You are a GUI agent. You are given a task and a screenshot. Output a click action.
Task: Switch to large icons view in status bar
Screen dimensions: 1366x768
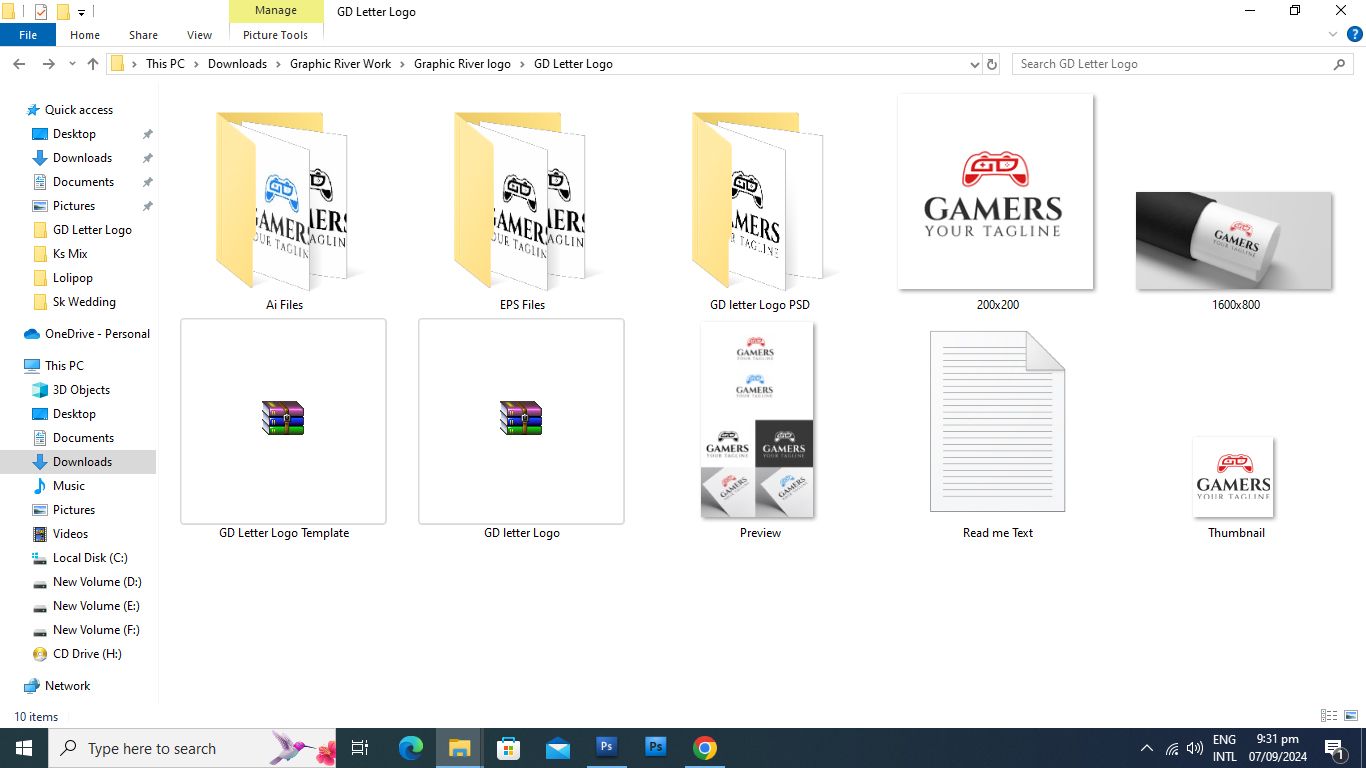pyautogui.click(x=1351, y=716)
